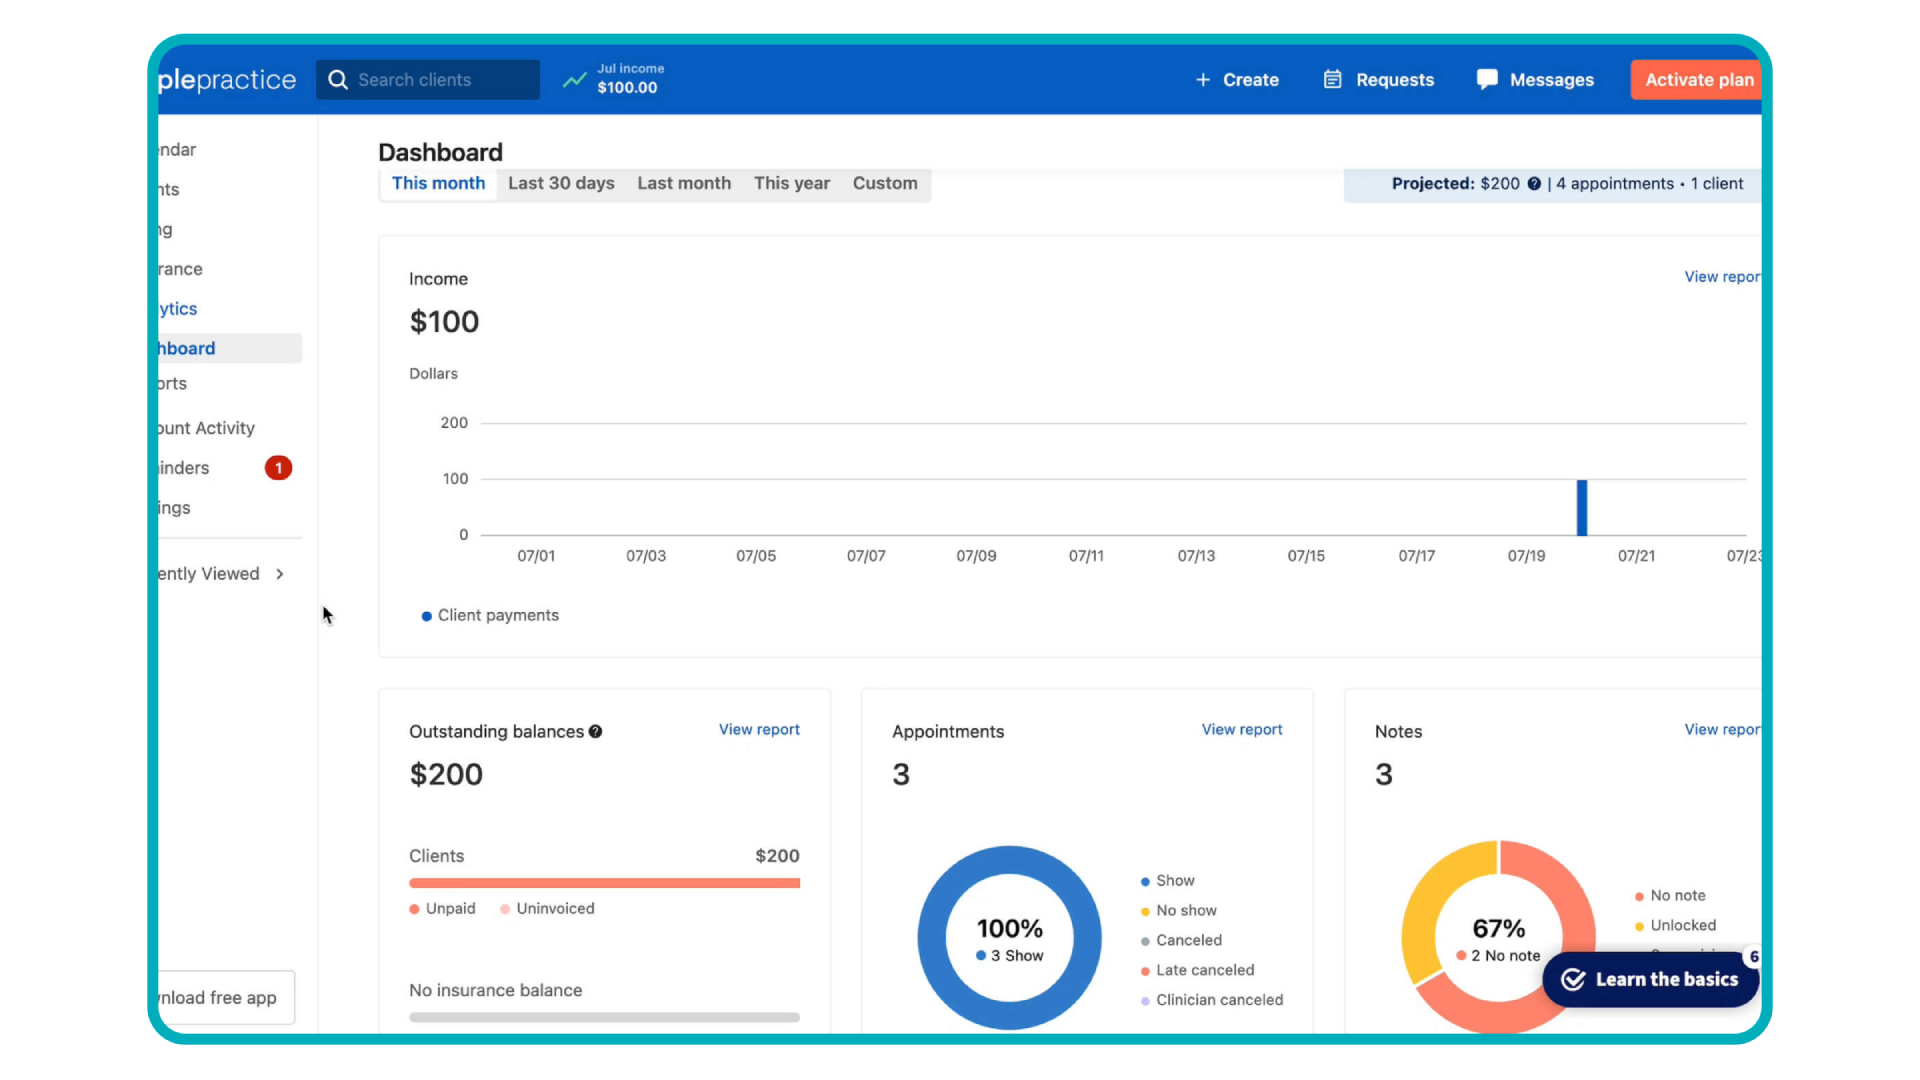Open View report for Notes
This screenshot has height=1080, width=1920.
coord(1722,730)
